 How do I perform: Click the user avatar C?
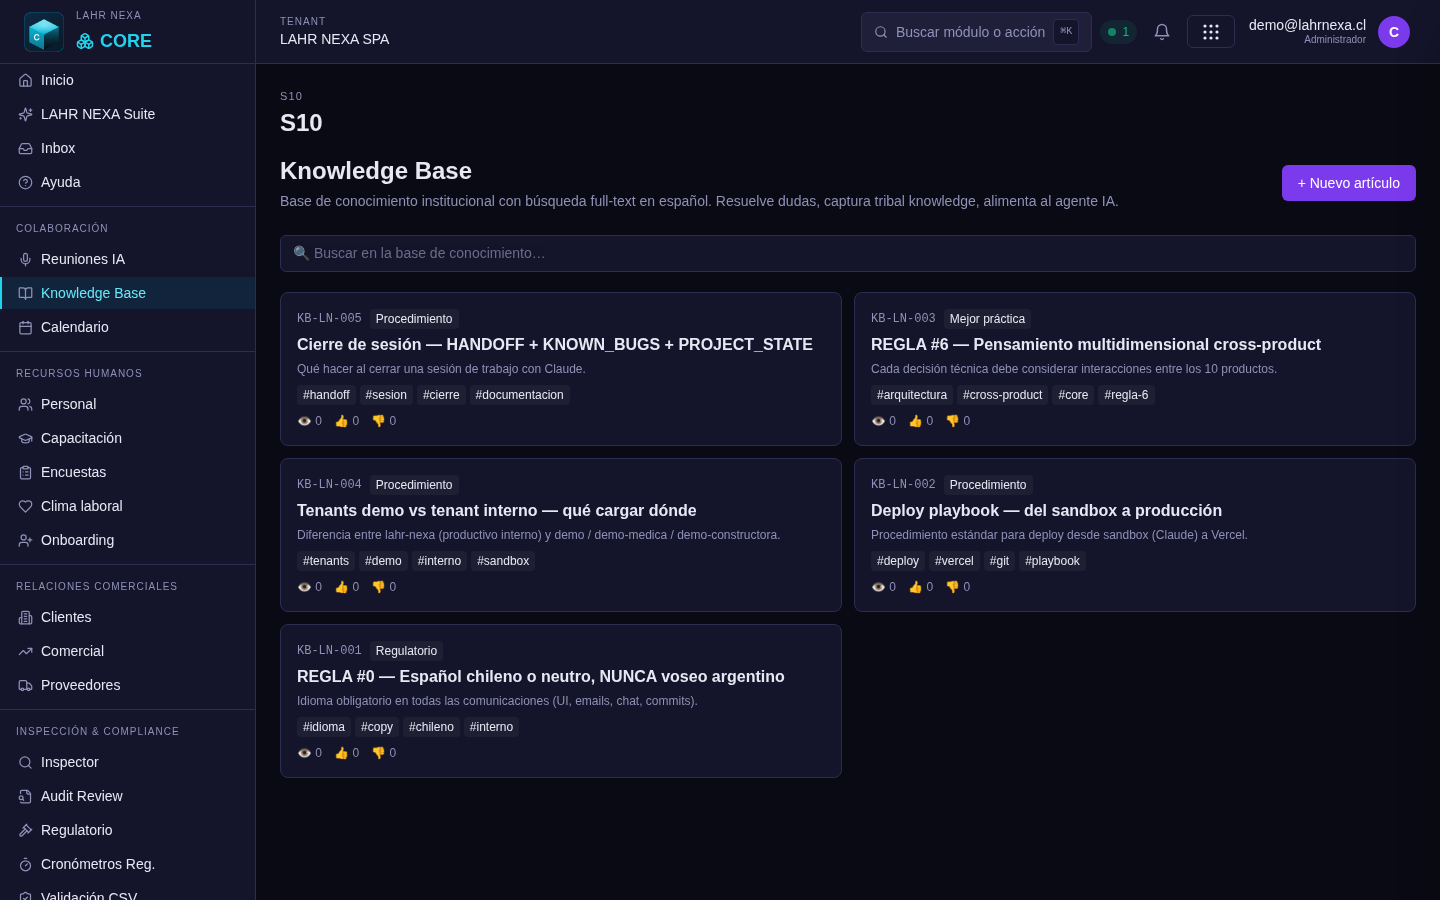1394,32
